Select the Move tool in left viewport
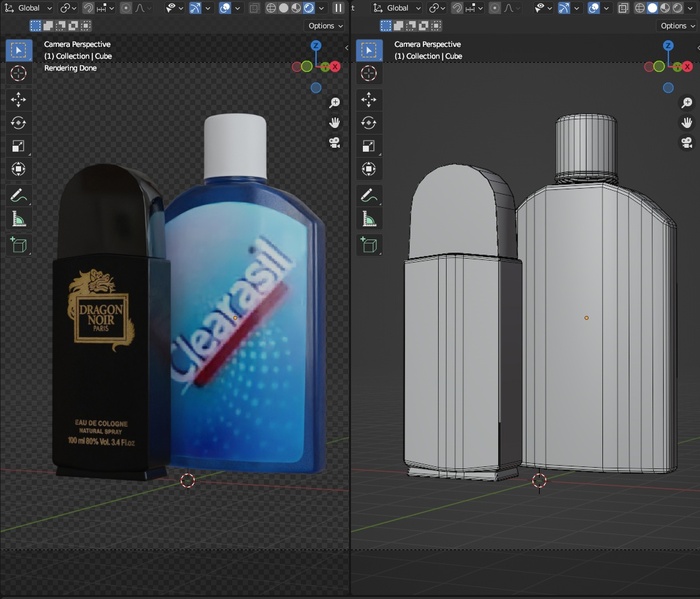The width and height of the screenshot is (700, 599). point(18,99)
